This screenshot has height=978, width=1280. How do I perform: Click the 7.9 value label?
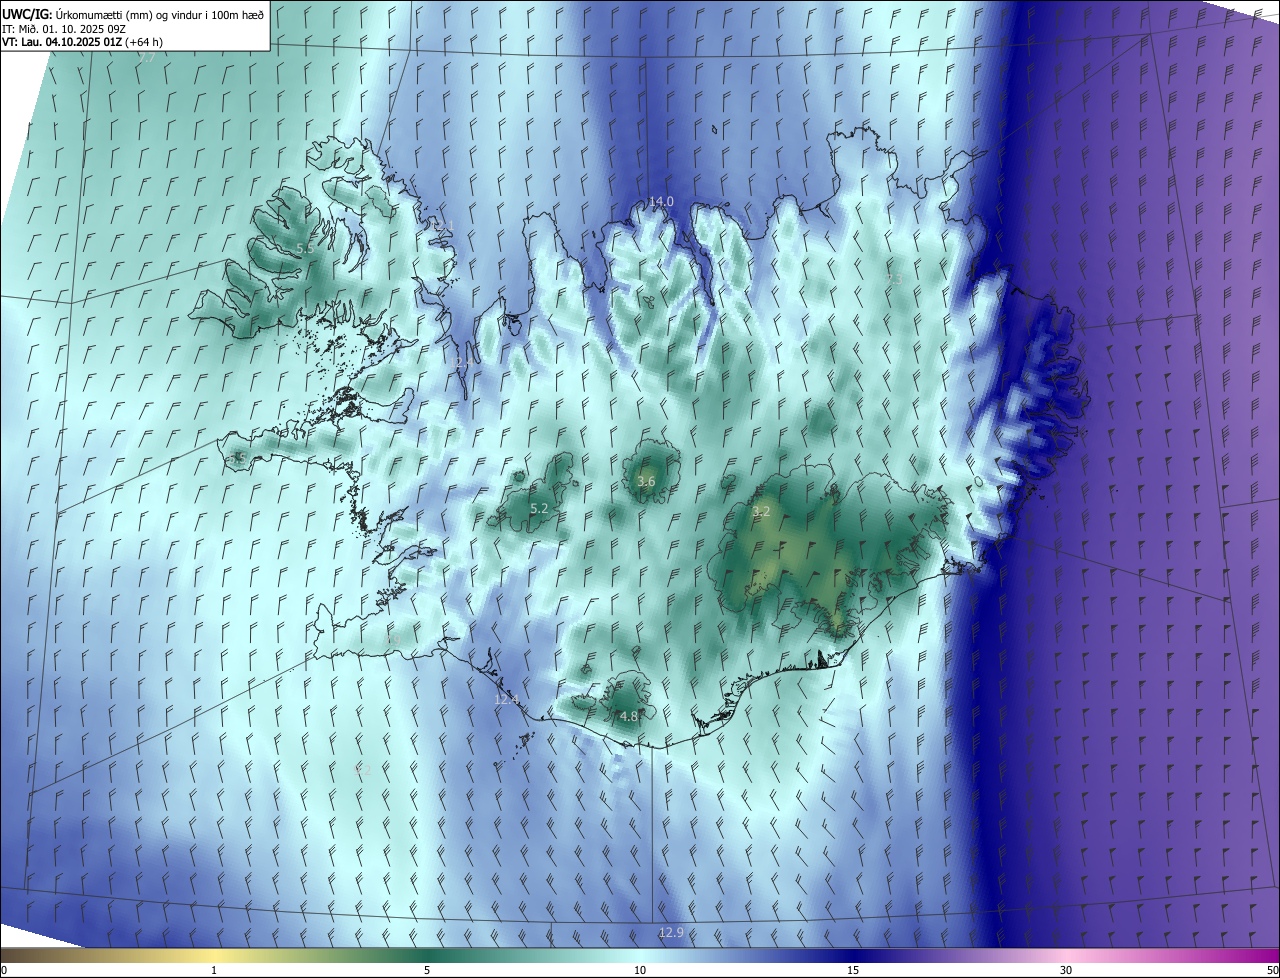(393, 639)
